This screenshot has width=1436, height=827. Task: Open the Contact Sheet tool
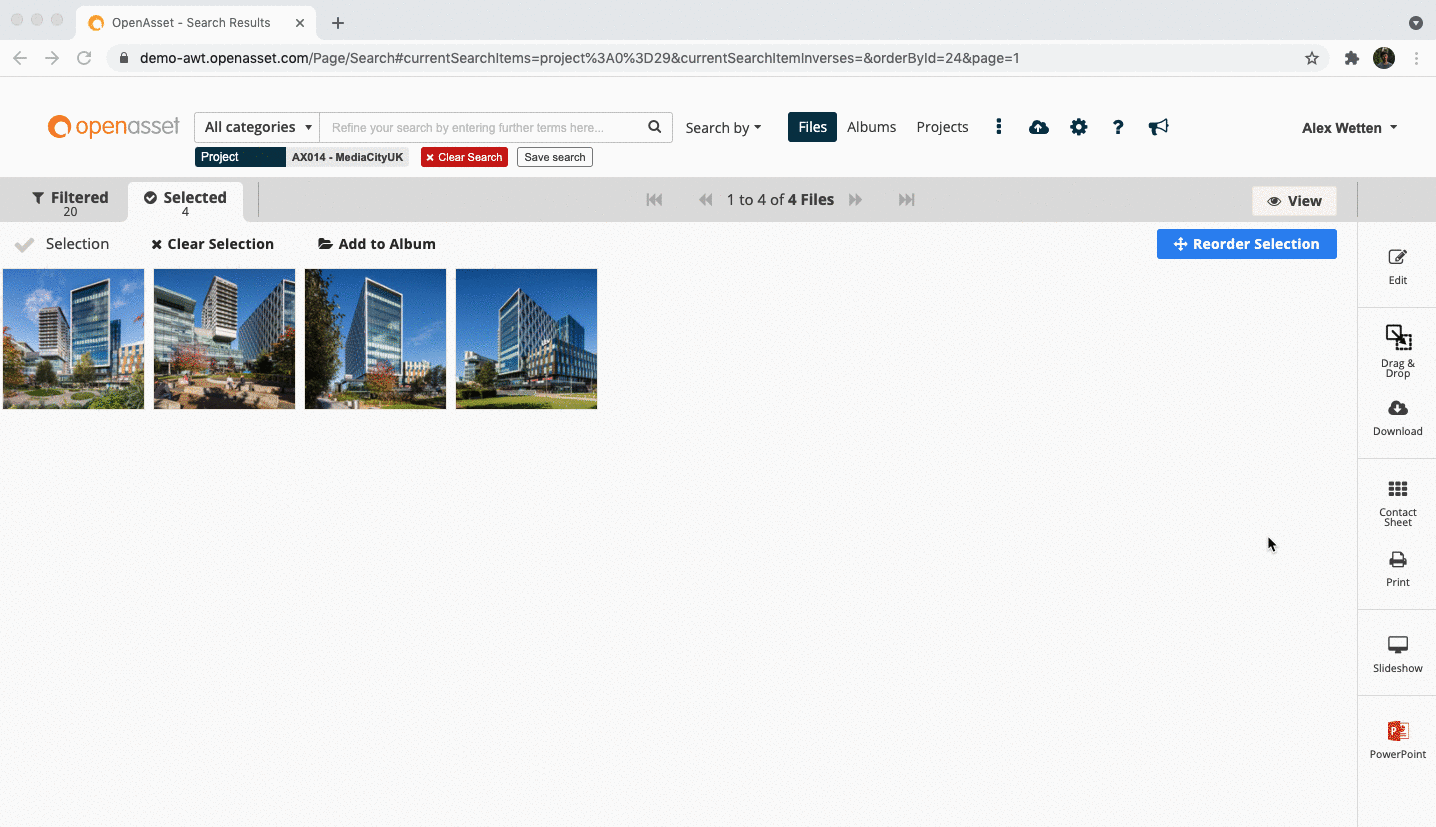pos(1398,503)
